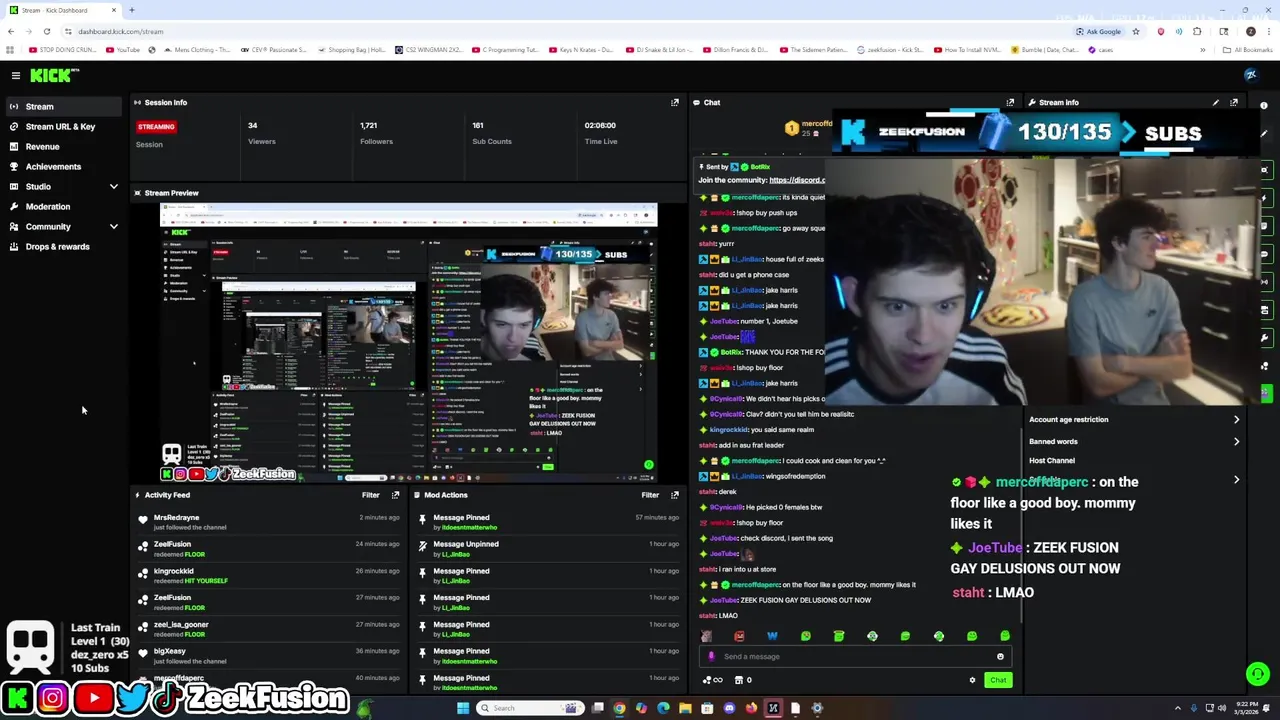The height and width of the screenshot is (720, 1280).
Task: Open zeekfusion Kick bookmark
Action: (890, 50)
